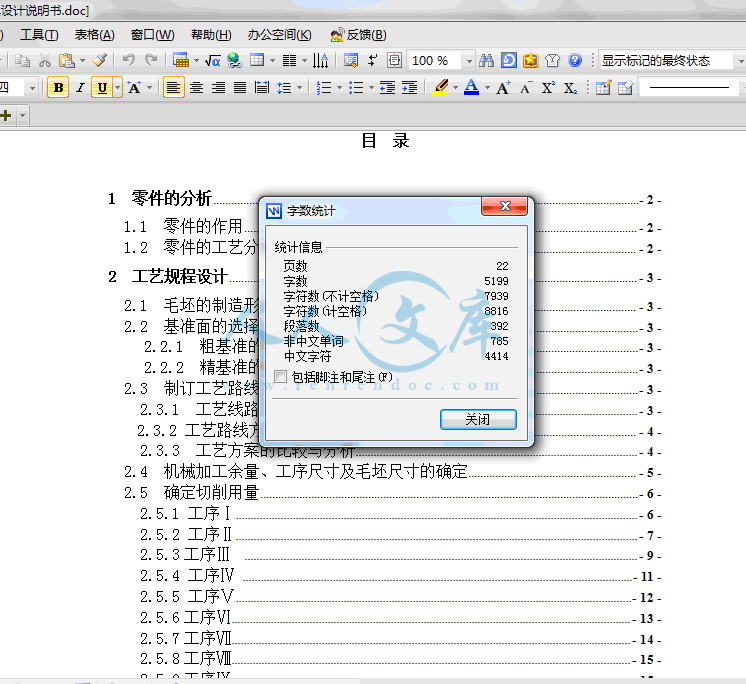Click the line style selector box
This screenshot has width=746, height=684.
[x=689, y=88]
